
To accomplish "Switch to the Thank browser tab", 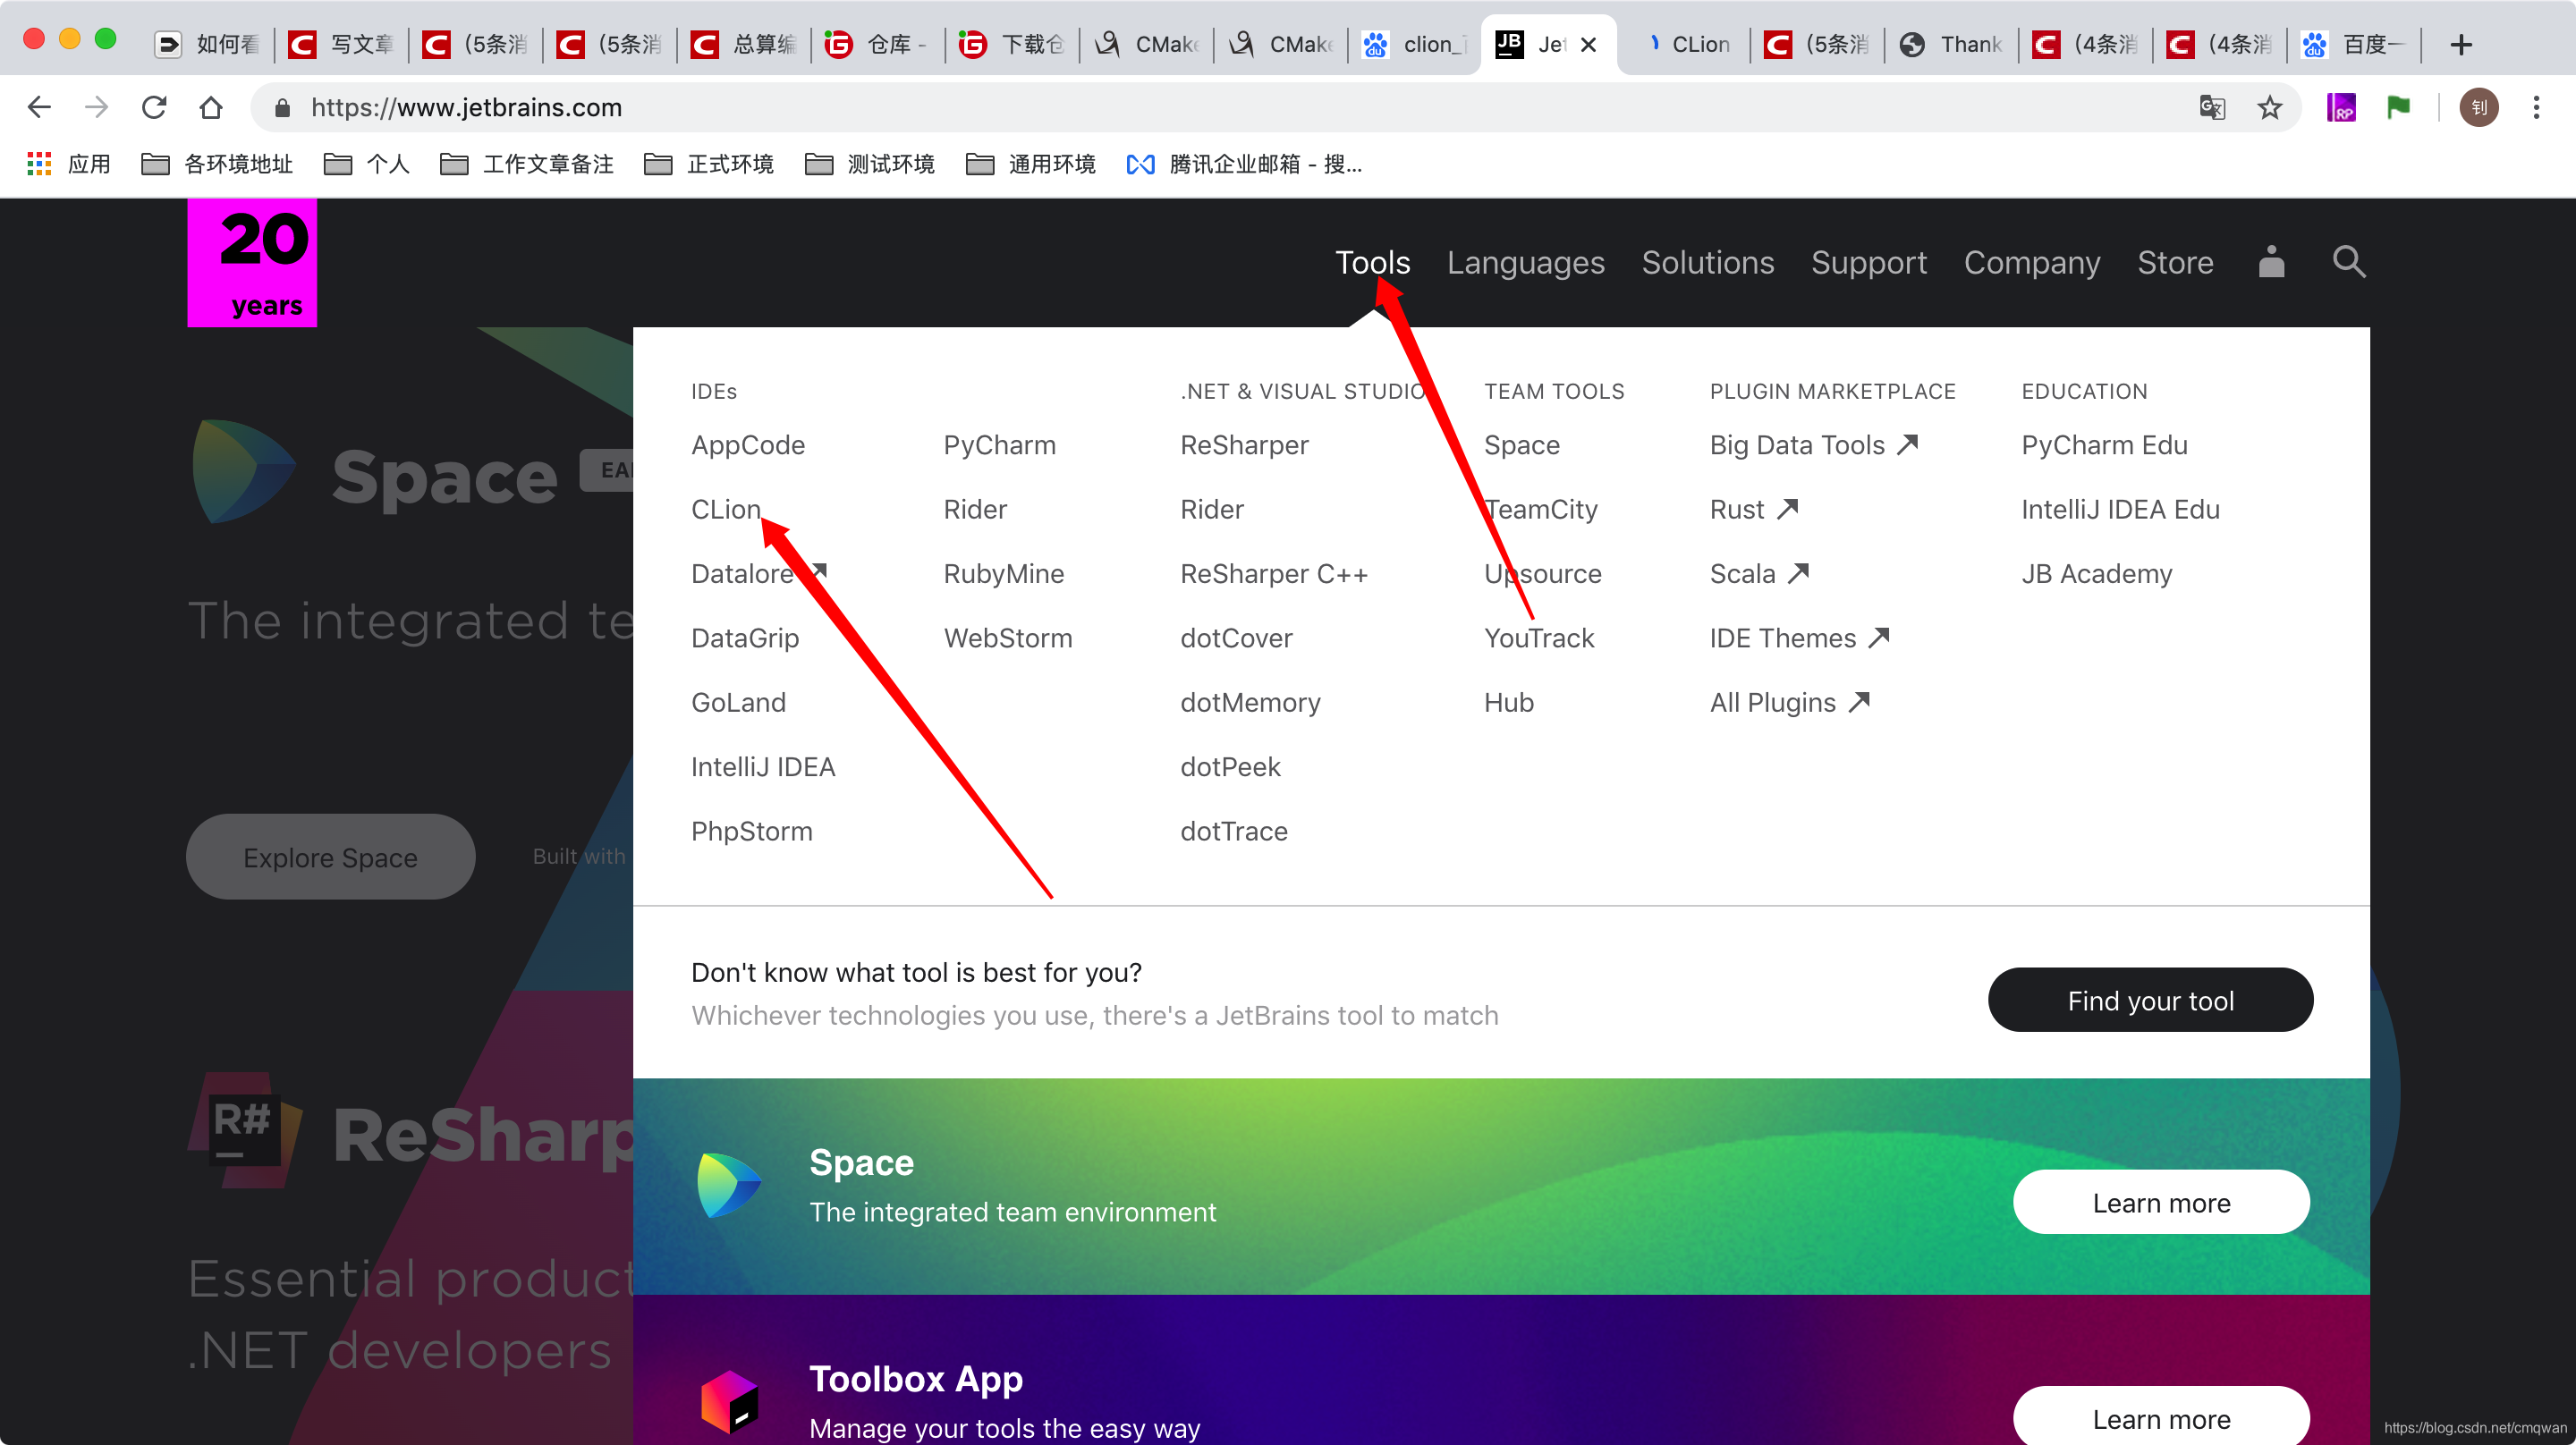I will pos(1952,44).
